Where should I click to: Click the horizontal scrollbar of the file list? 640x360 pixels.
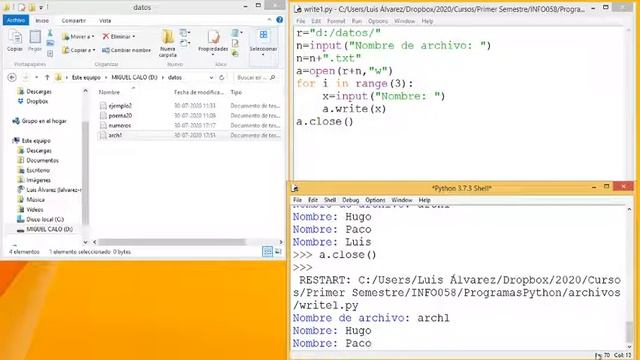pos(171,242)
